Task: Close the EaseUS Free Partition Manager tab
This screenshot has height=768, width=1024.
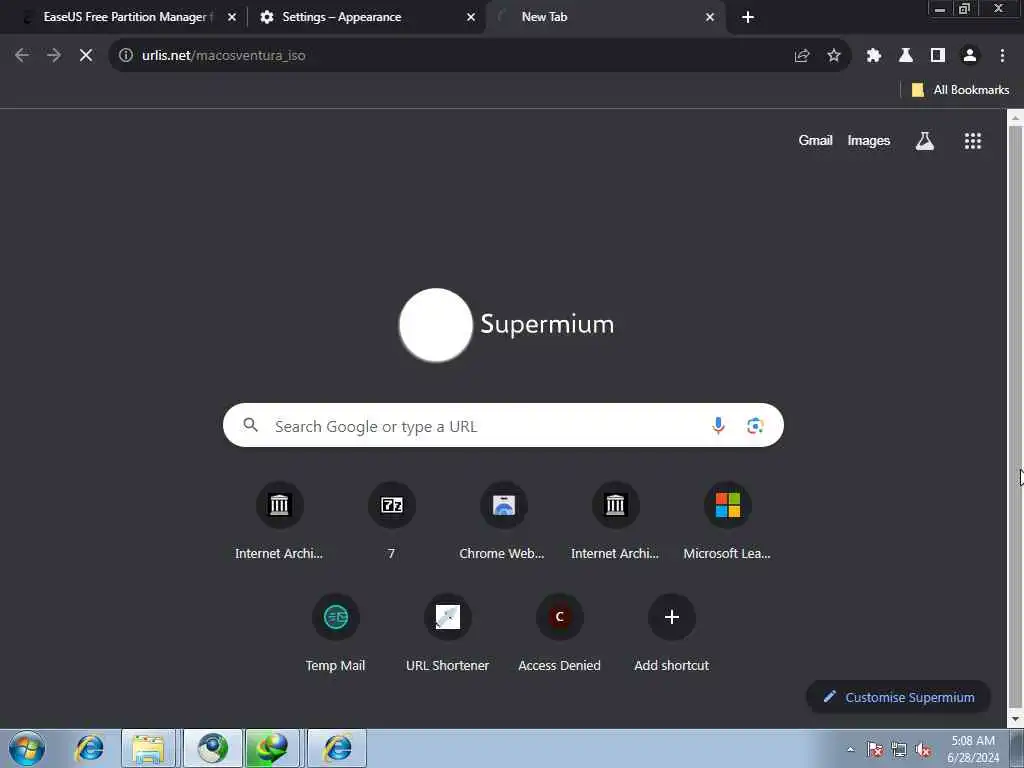Action: (232, 17)
